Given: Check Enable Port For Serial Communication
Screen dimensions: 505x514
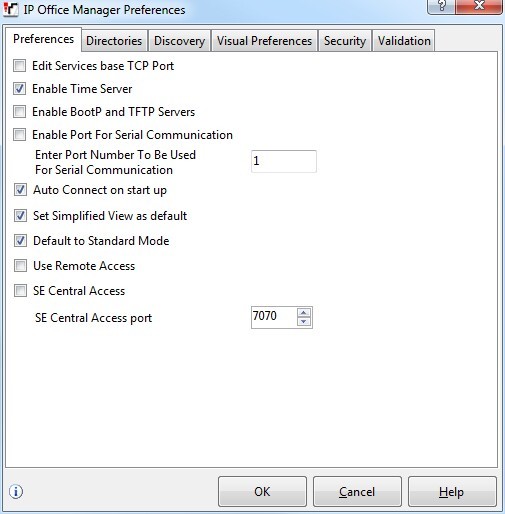Looking at the screenshot, I should point(19,135).
